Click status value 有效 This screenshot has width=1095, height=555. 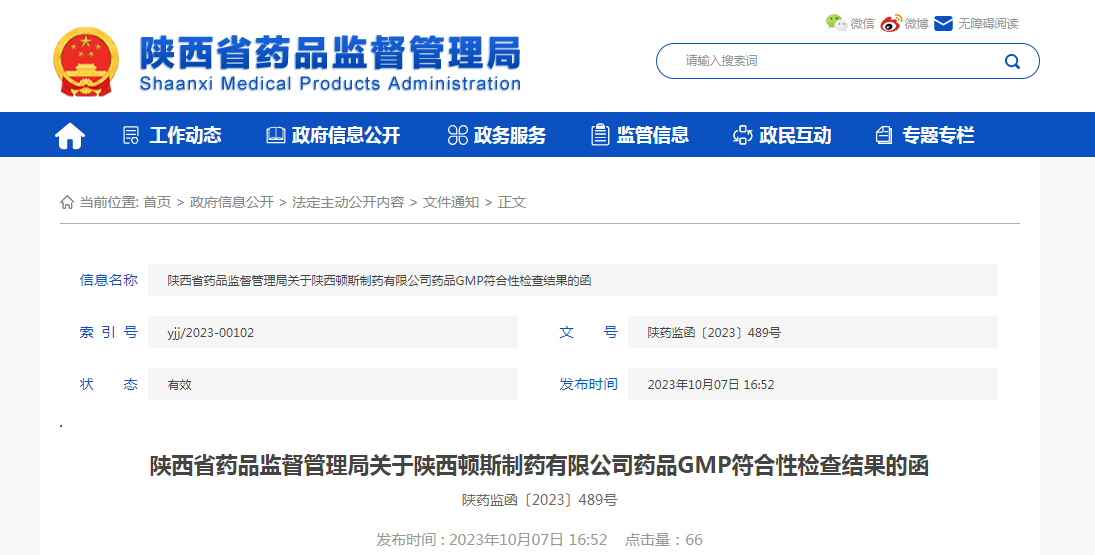click(x=179, y=385)
